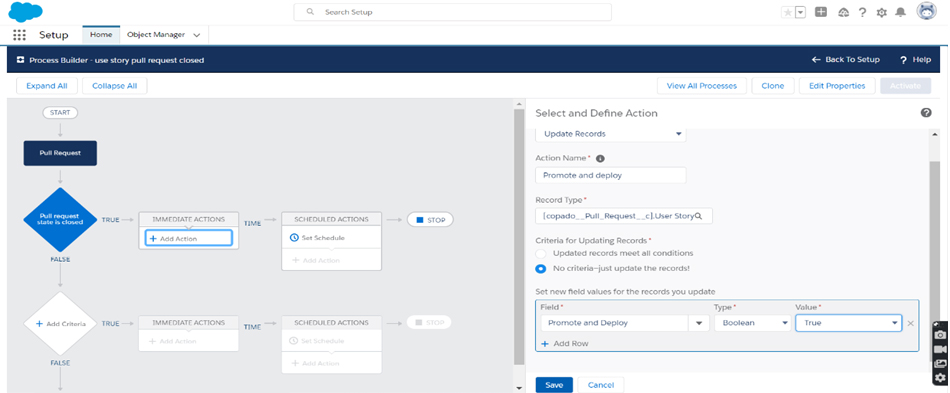Open the Pull request state is closed criteria

(60, 220)
